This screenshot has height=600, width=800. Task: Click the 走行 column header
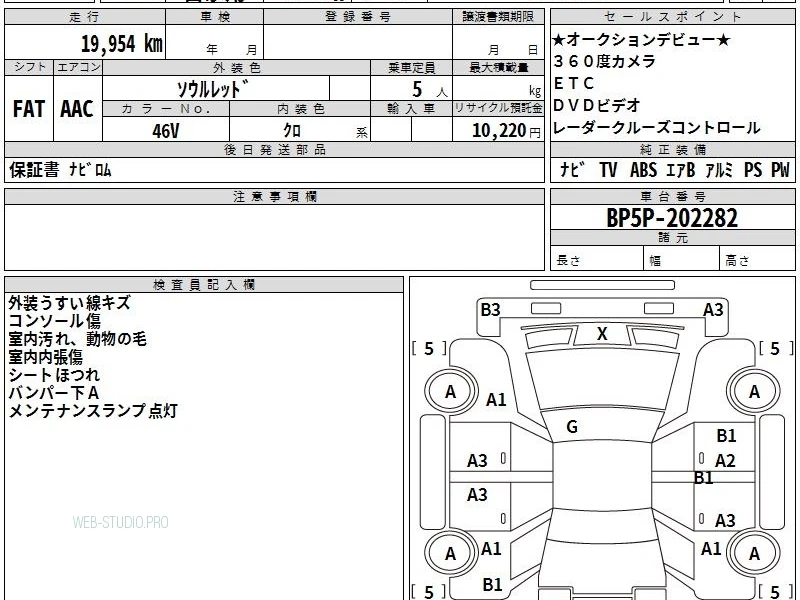(x=85, y=17)
